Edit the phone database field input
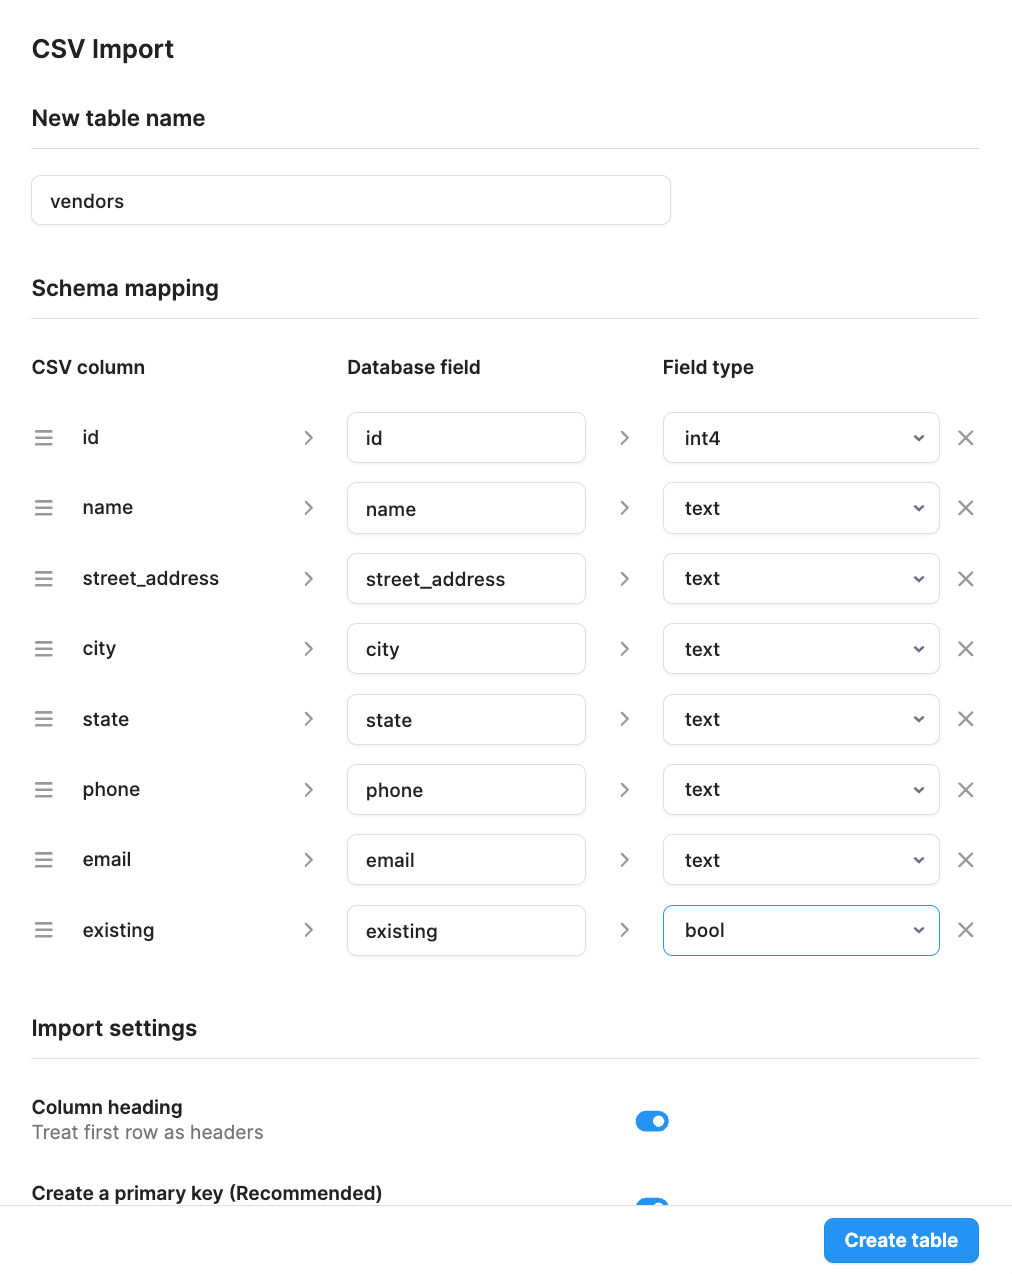 coord(466,790)
